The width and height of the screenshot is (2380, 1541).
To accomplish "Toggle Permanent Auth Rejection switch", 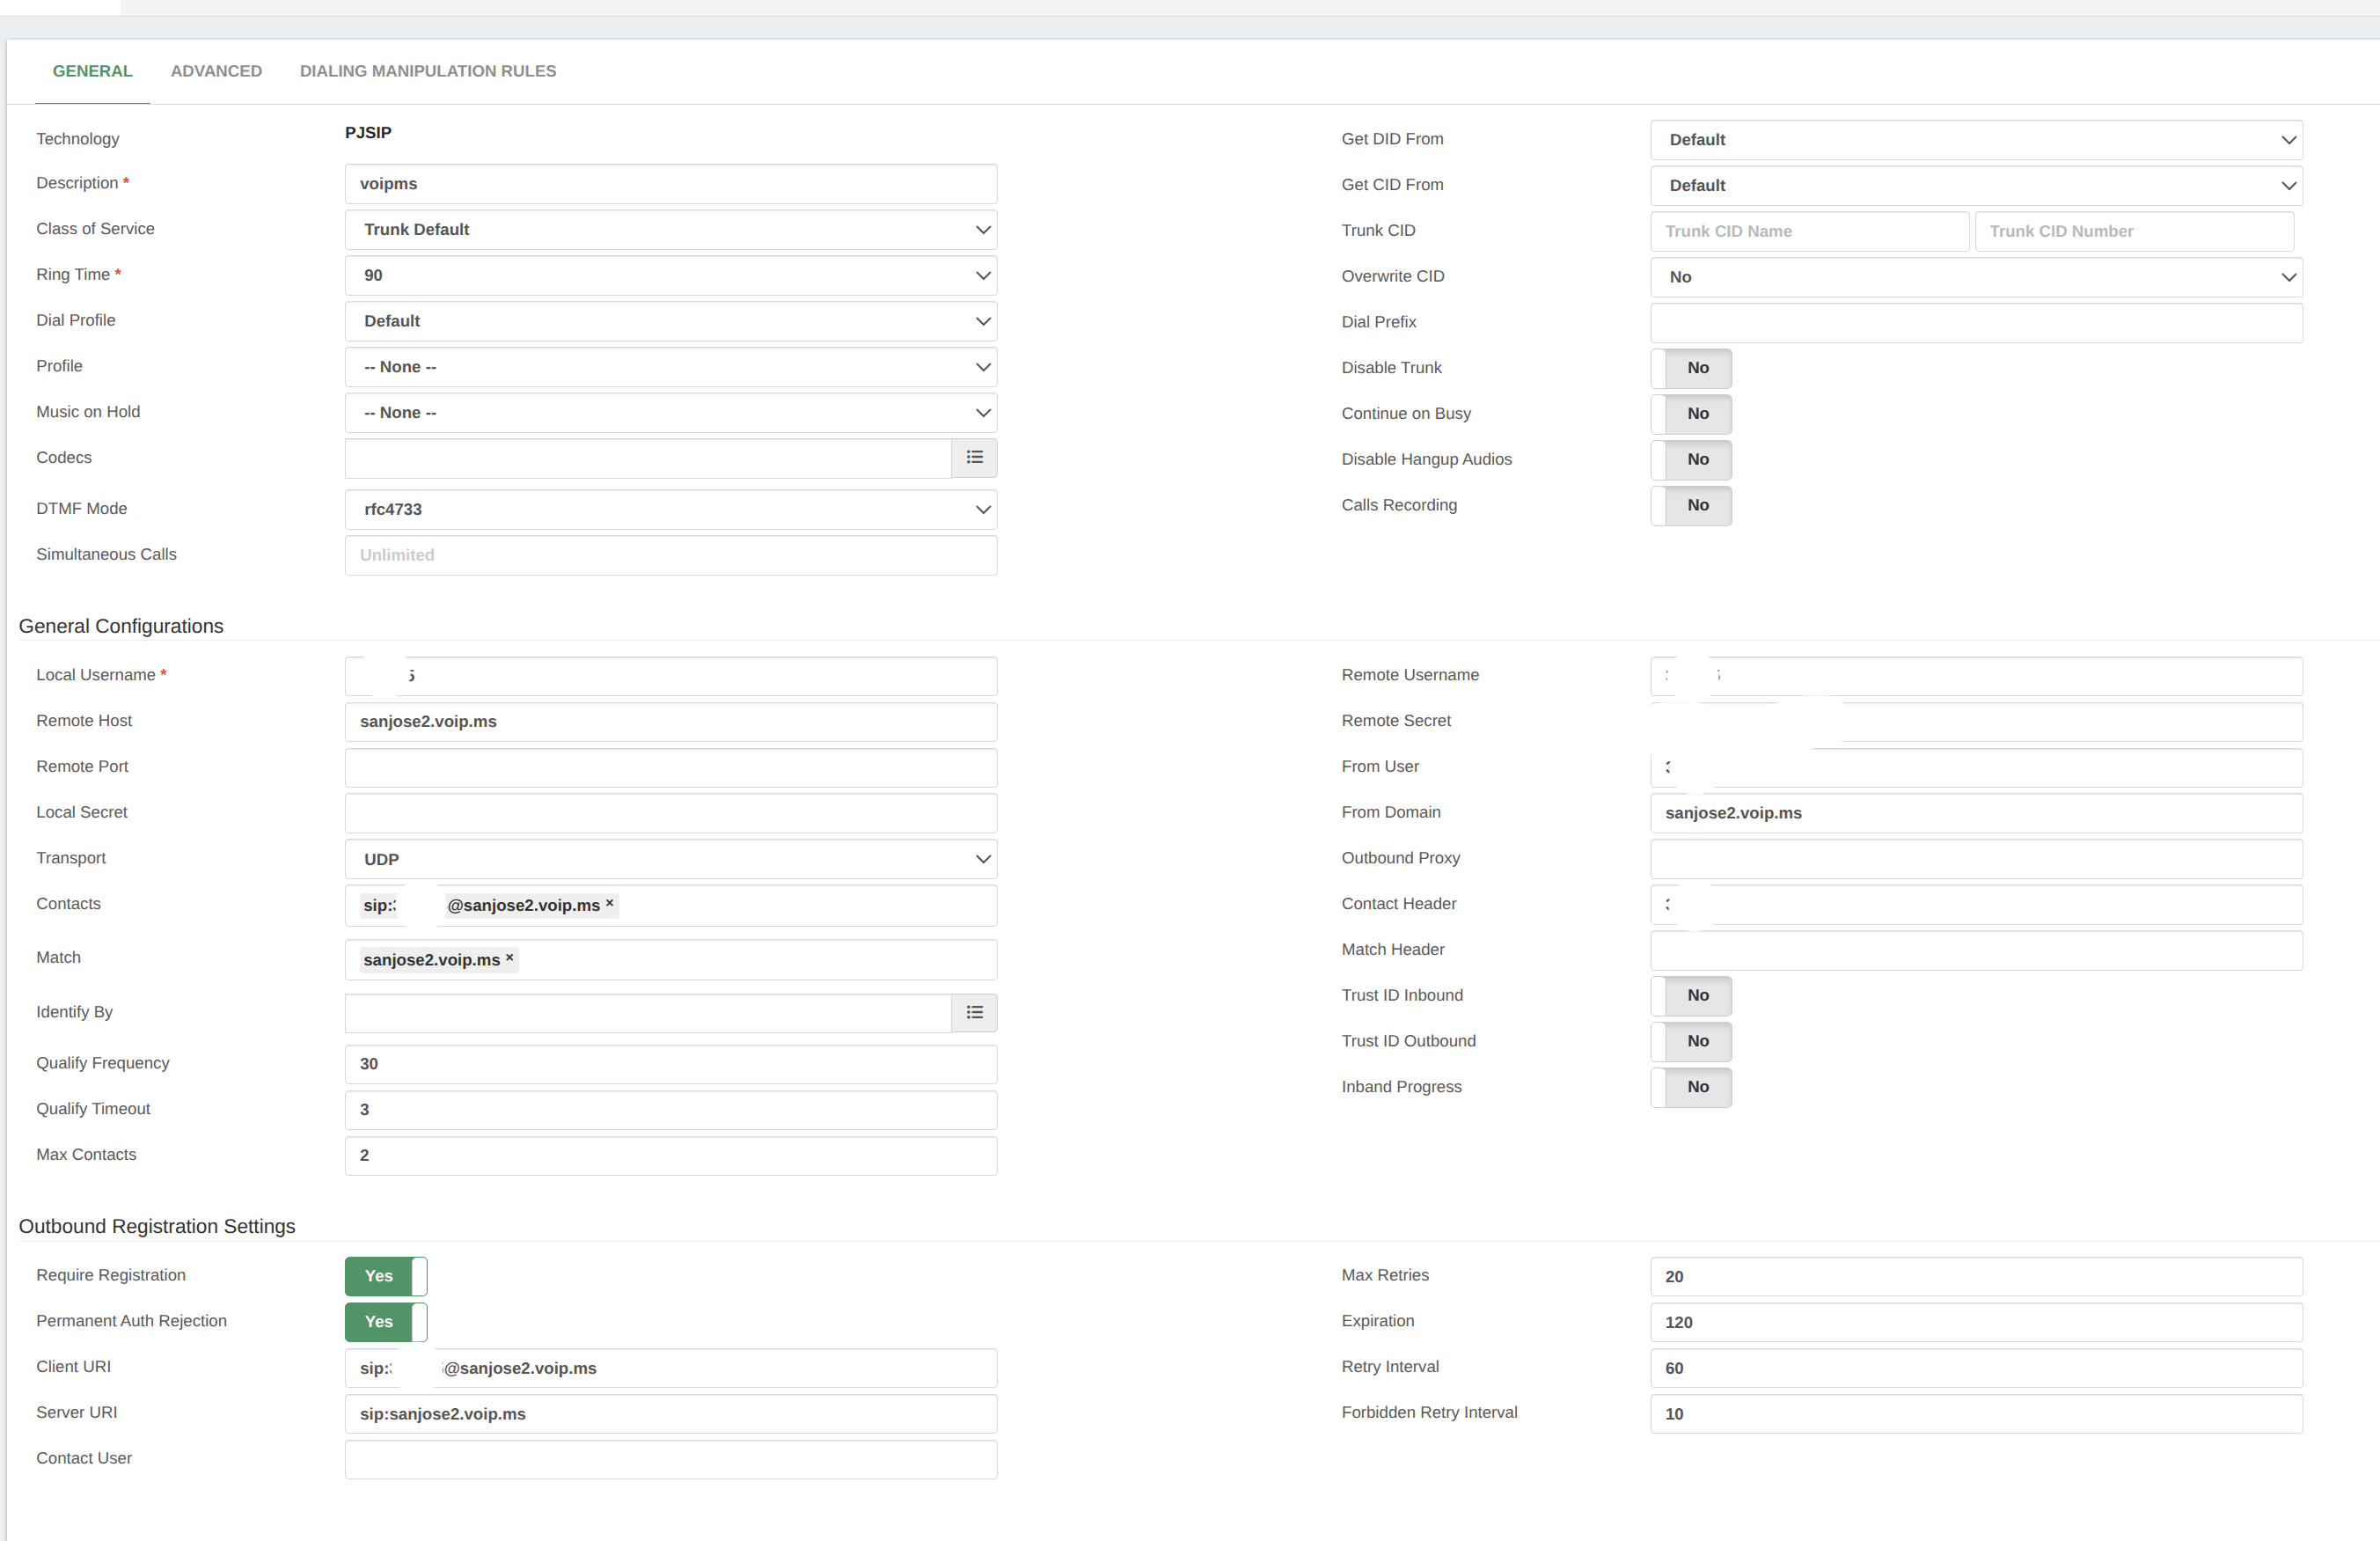I will pos(386,1322).
